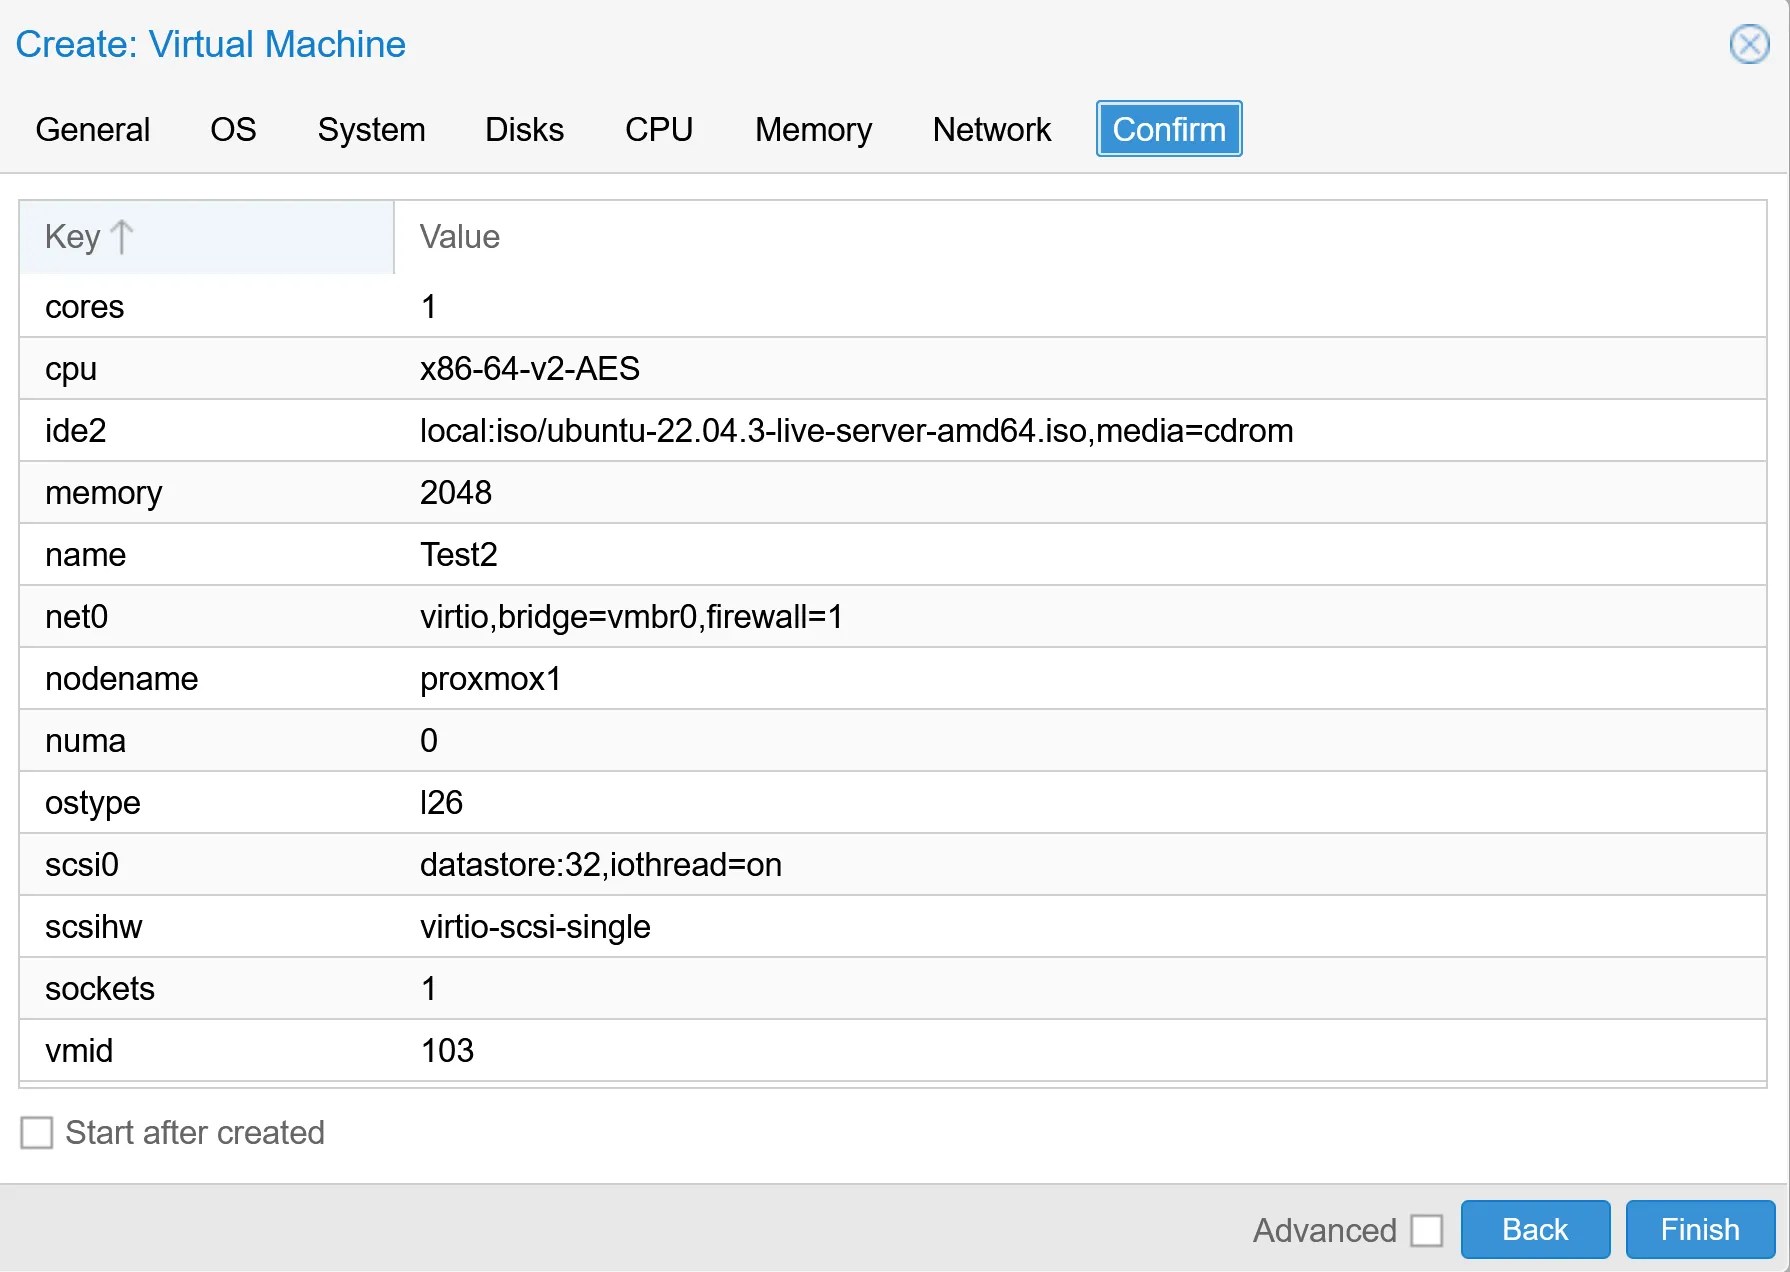The height and width of the screenshot is (1272, 1790).
Task: Open the OS tab
Action: (x=233, y=129)
